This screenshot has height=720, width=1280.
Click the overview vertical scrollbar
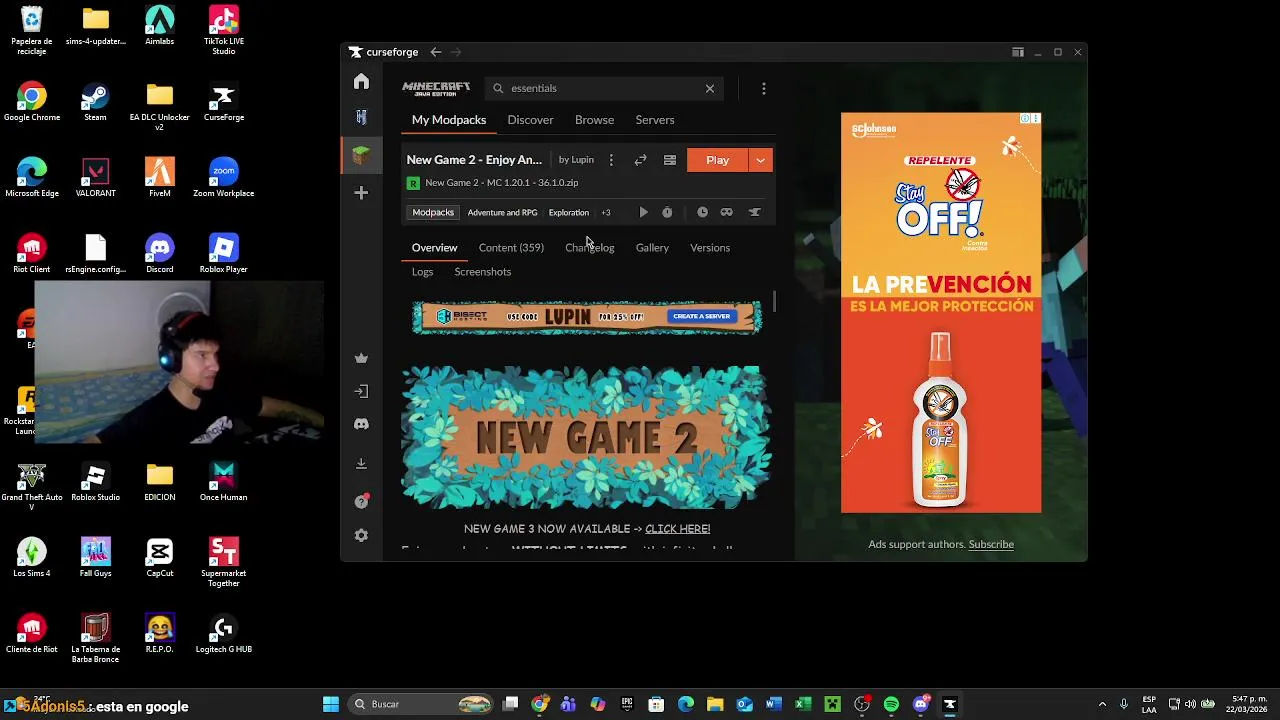(774, 301)
